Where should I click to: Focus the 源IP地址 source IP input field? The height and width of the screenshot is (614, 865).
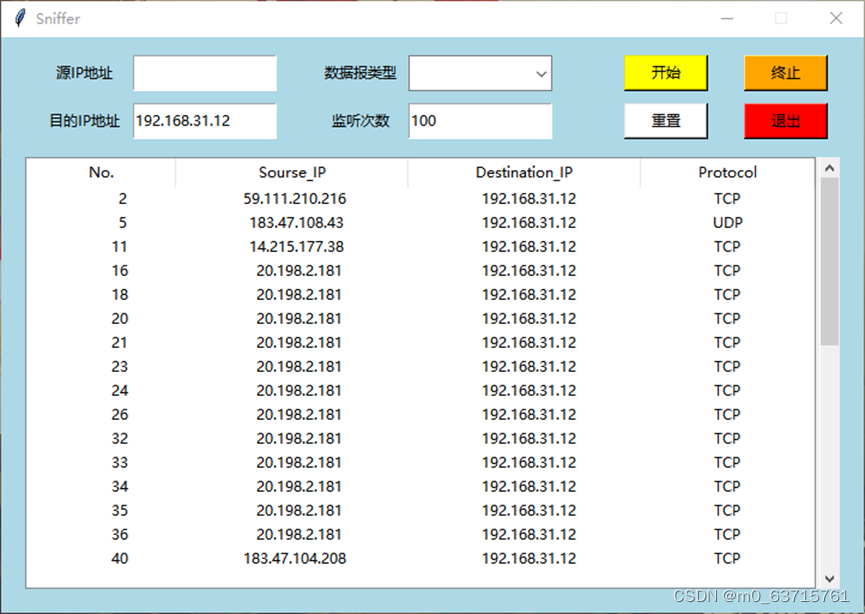pyautogui.click(x=205, y=73)
